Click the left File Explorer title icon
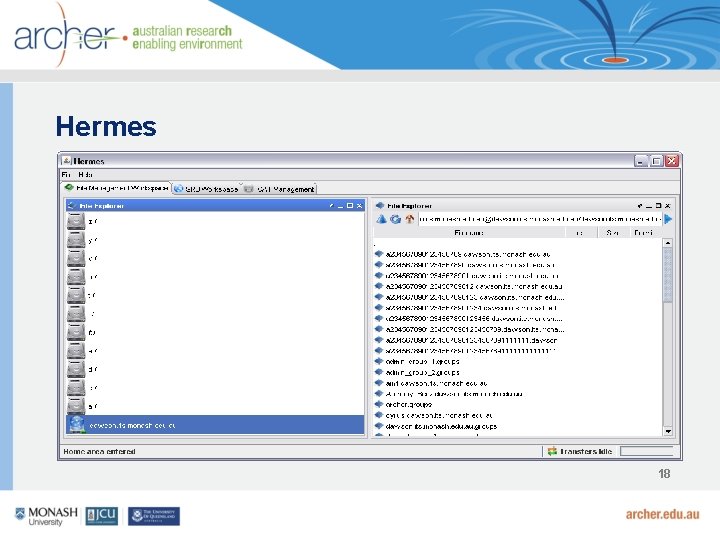Screen dimensions: 720x540 pyautogui.click(x=71, y=206)
